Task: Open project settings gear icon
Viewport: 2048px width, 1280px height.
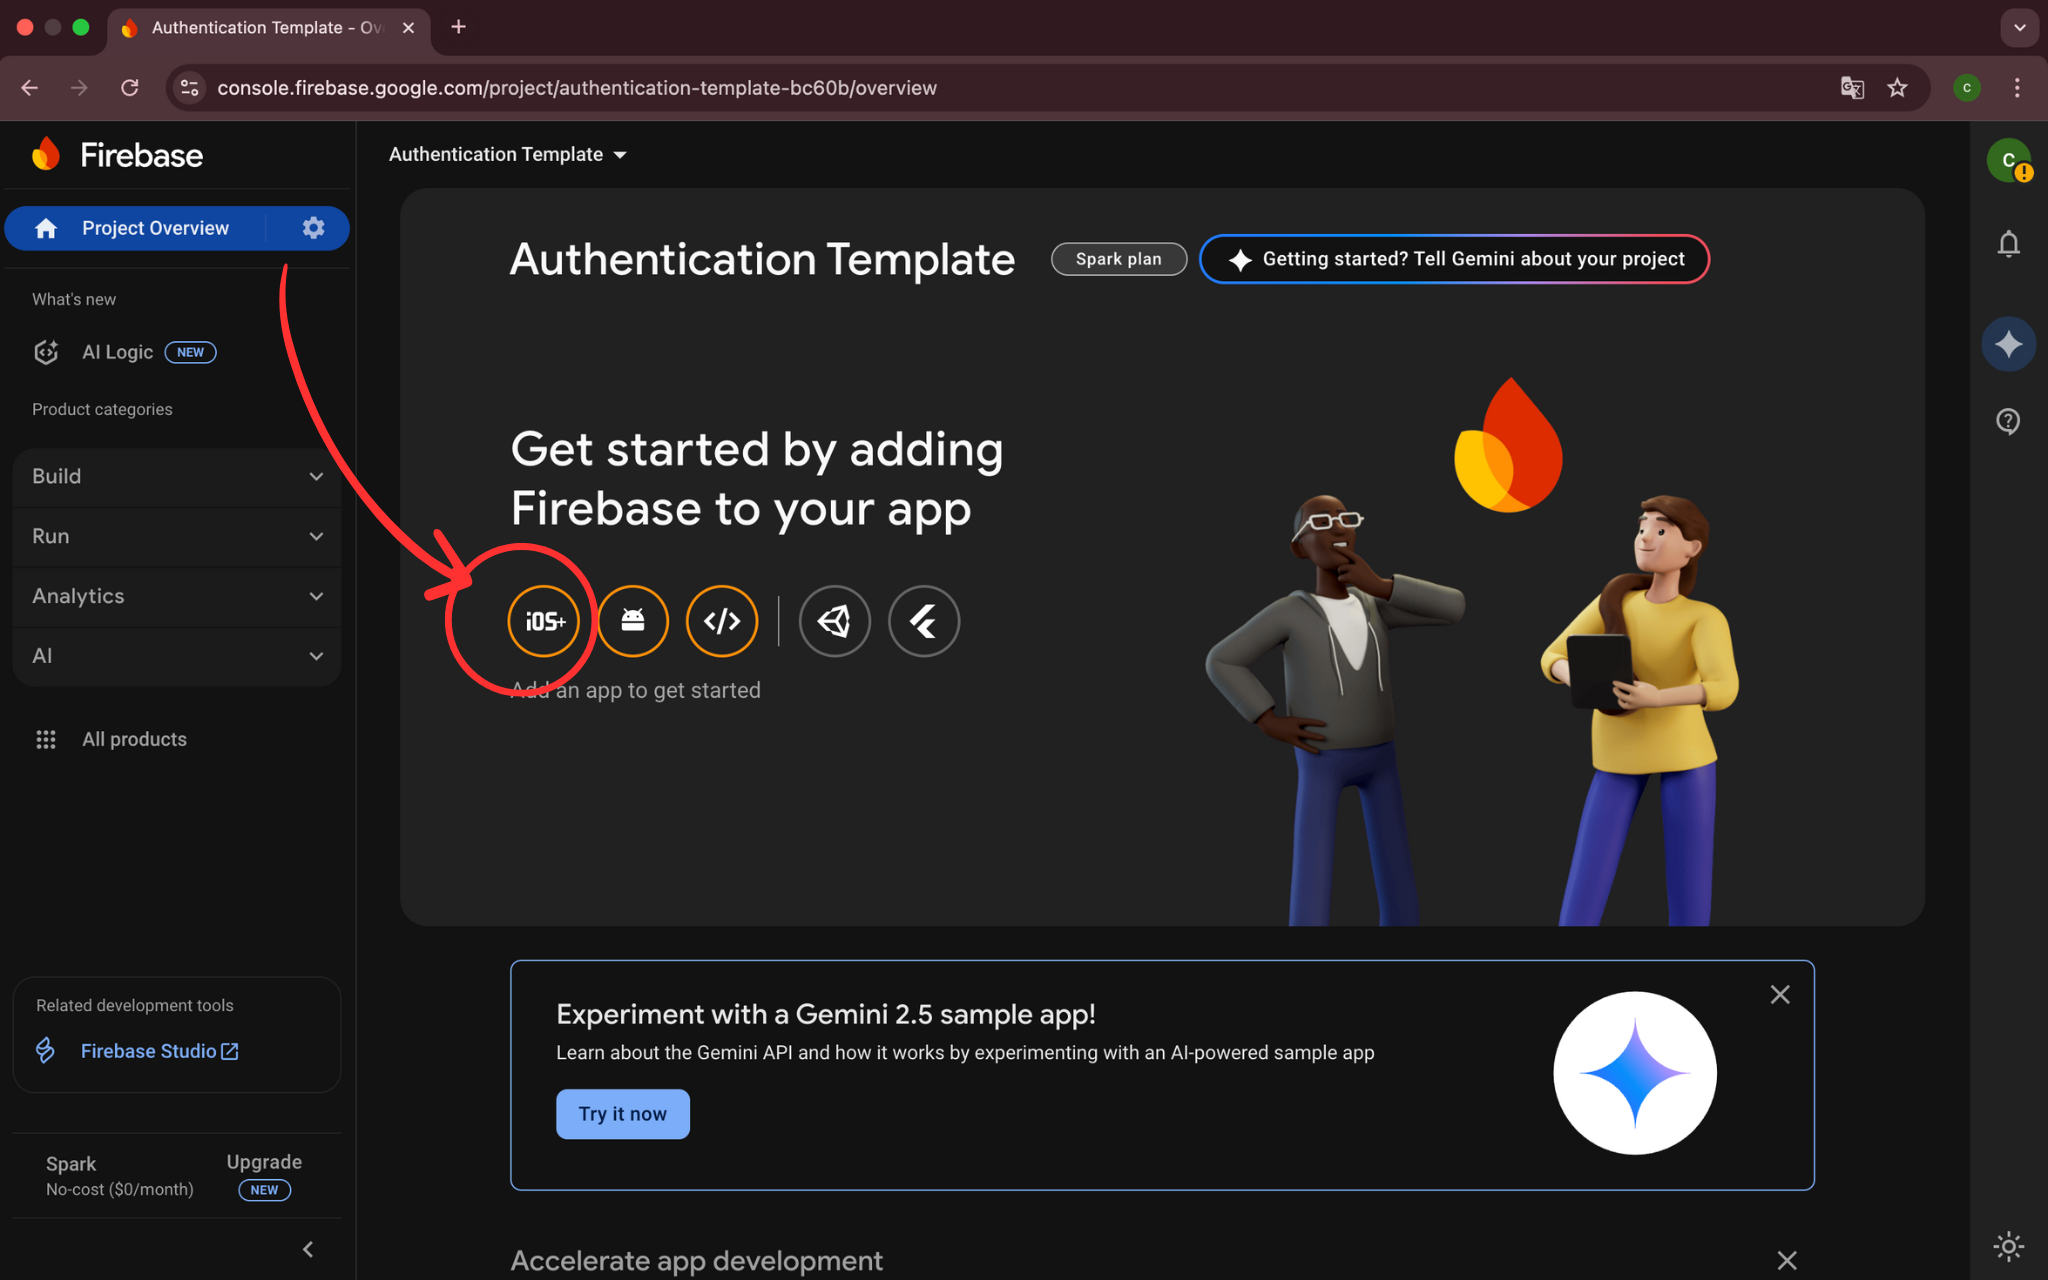Action: tap(313, 228)
